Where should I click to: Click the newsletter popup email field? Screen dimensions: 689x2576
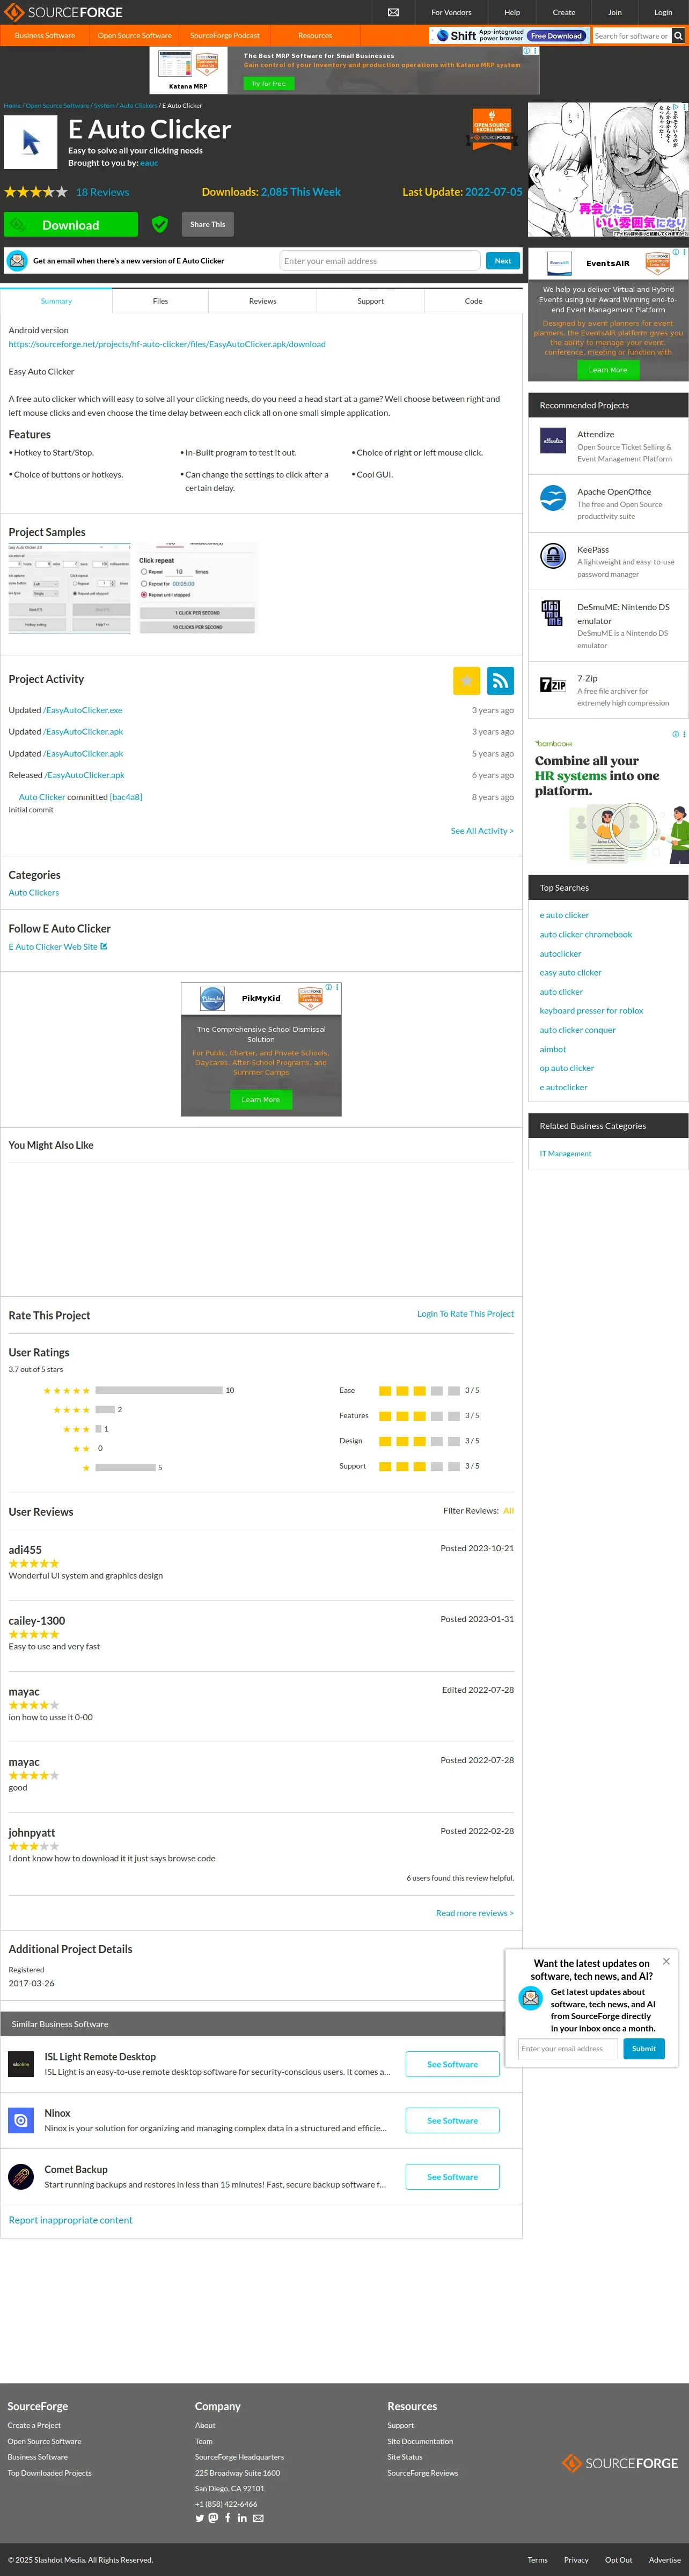click(x=568, y=2048)
